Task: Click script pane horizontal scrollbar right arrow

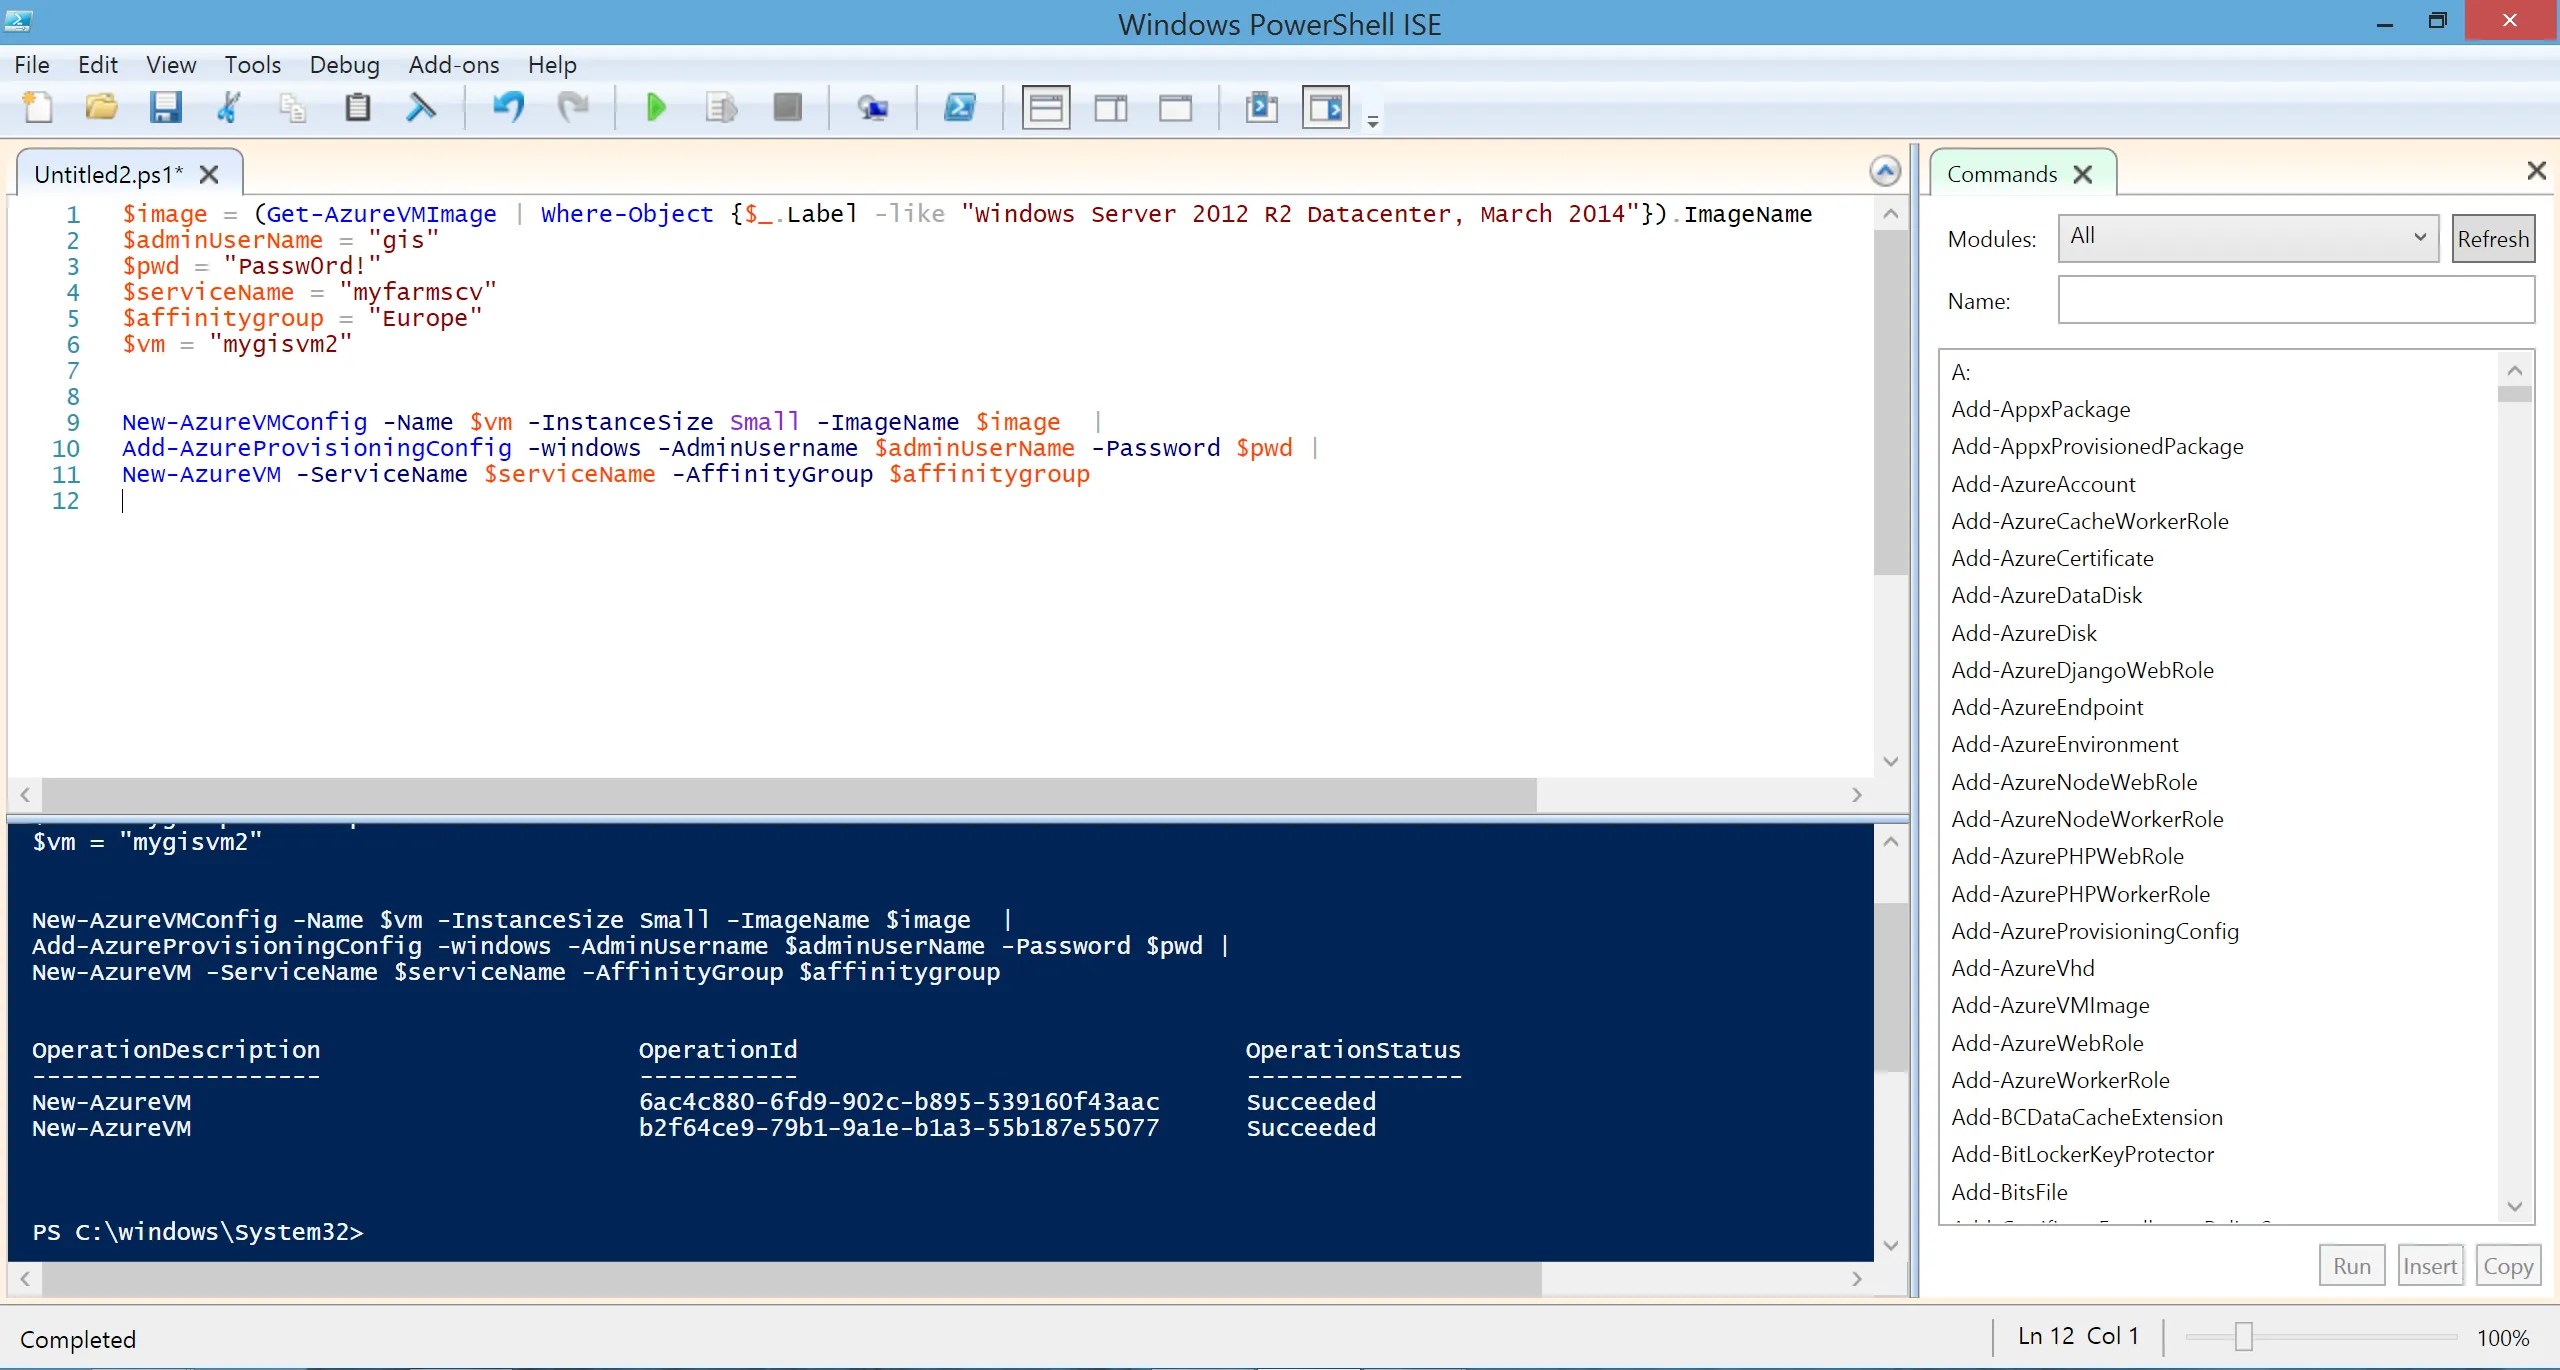Action: pos(1857,795)
